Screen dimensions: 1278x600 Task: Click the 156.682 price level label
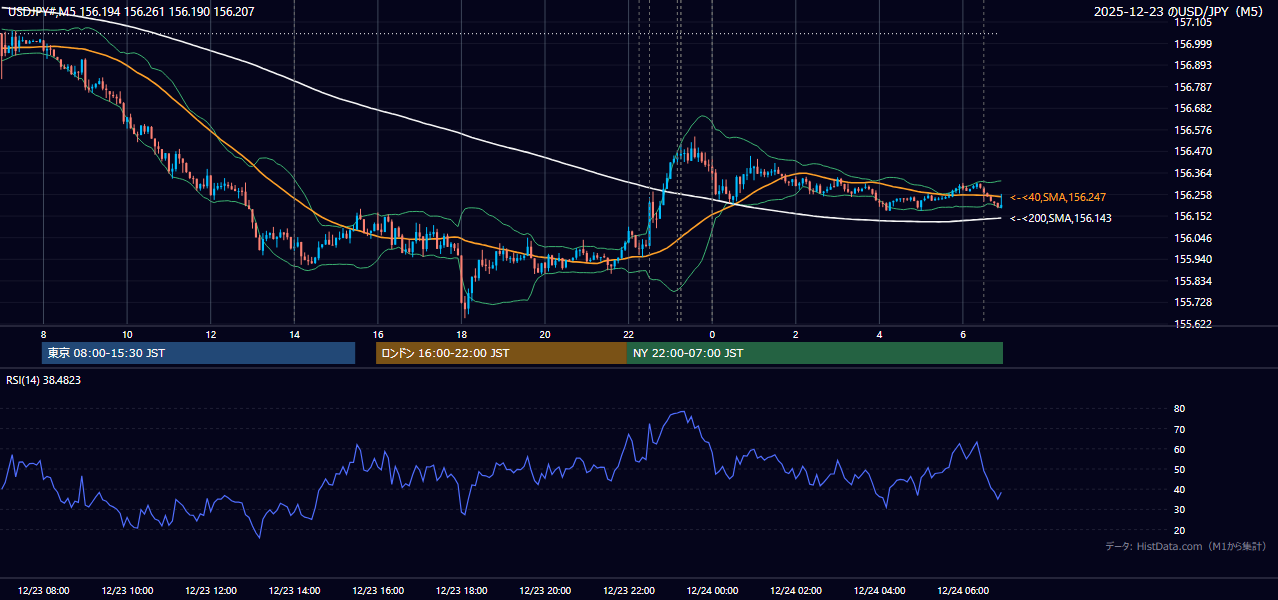[1193, 108]
